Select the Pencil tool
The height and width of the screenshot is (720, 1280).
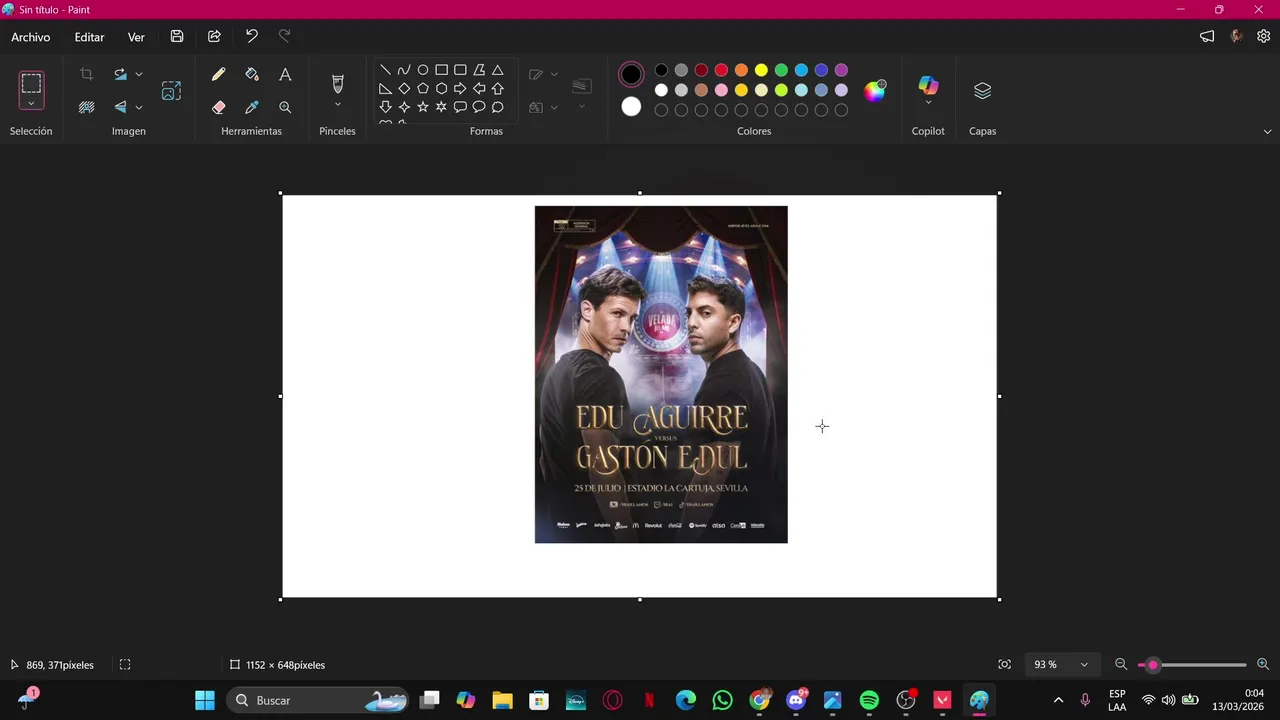(218, 75)
